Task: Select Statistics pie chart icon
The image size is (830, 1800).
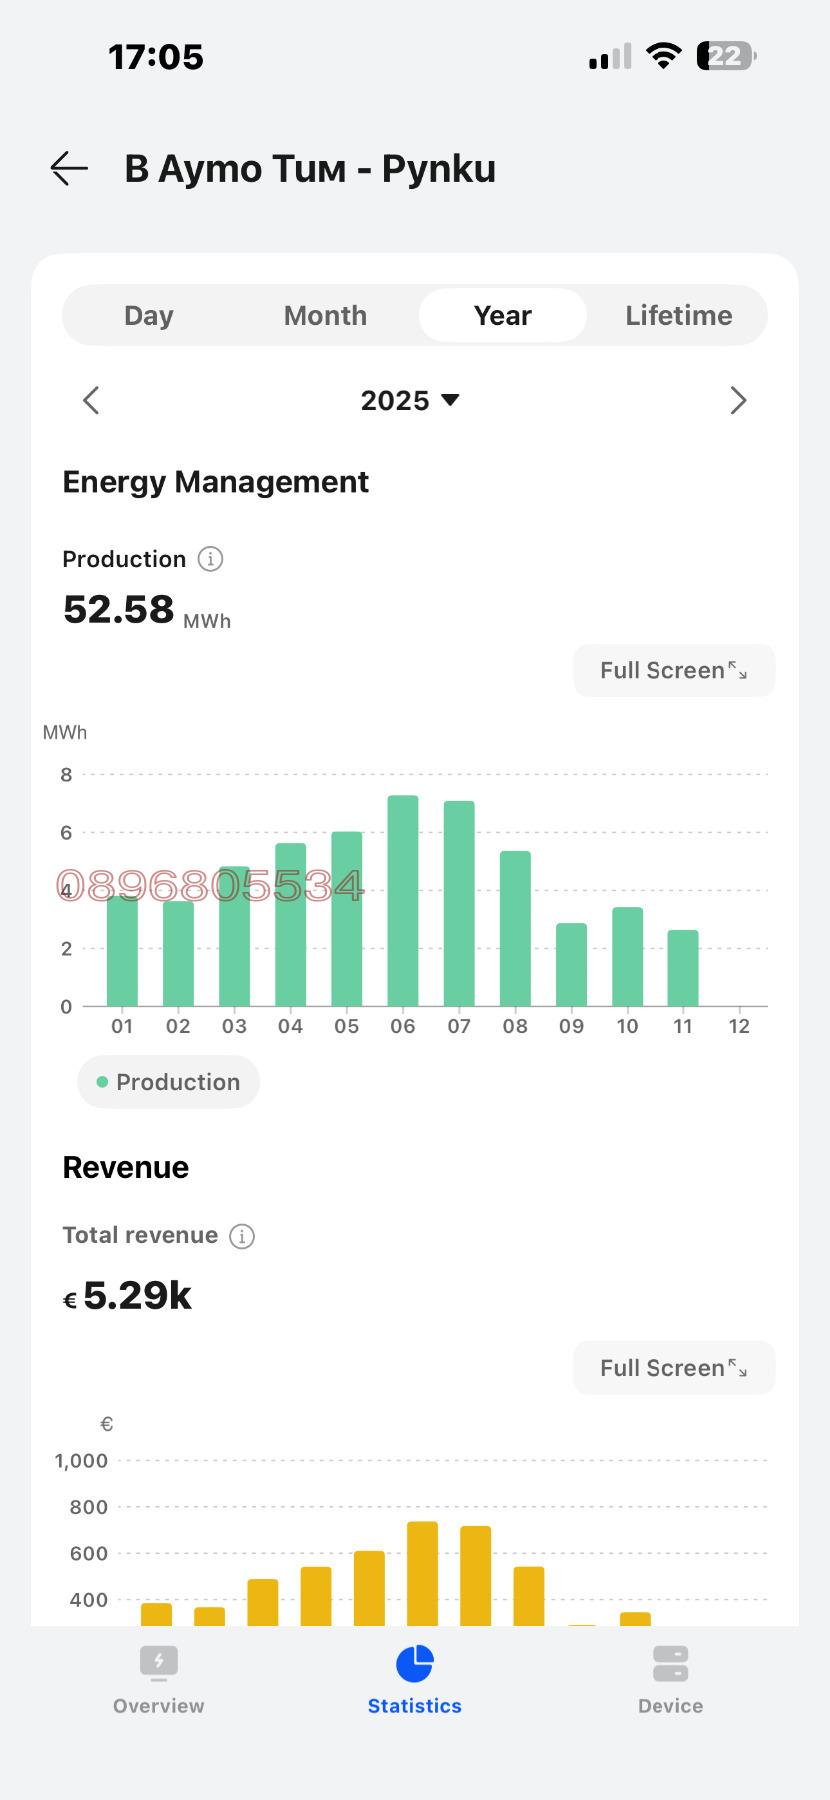Action: (414, 1664)
